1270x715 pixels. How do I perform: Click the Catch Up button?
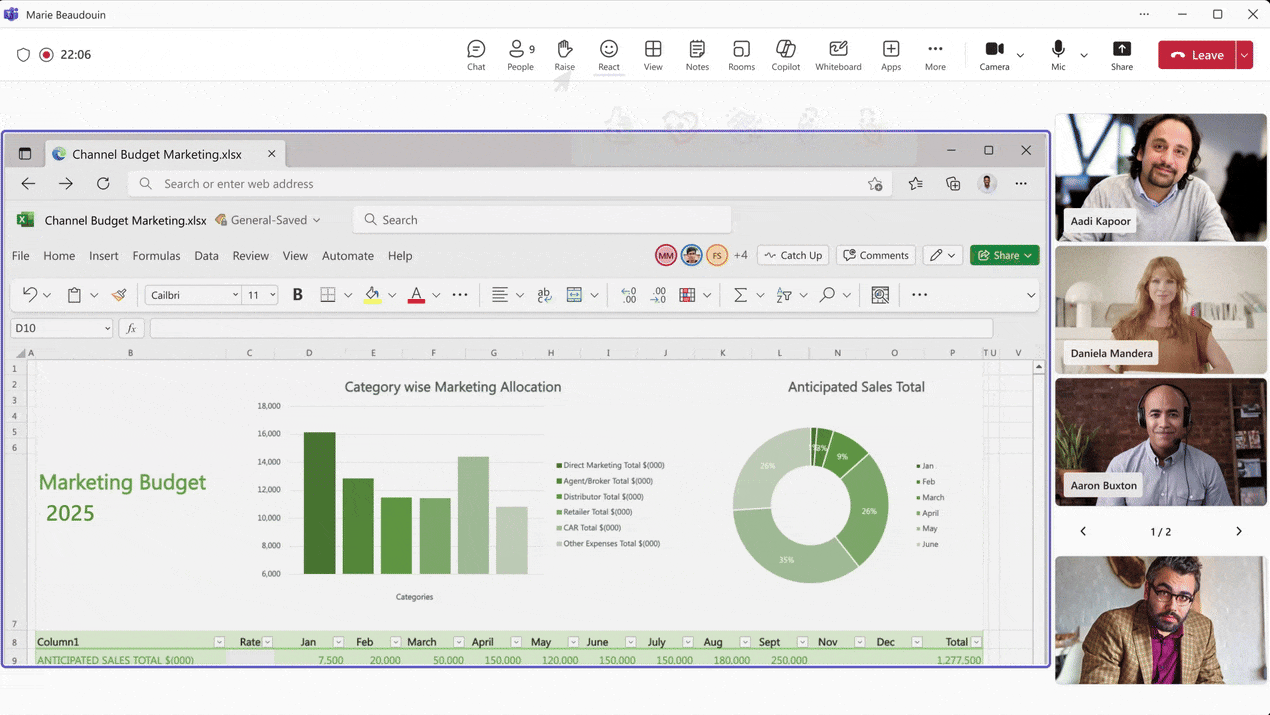click(x=793, y=255)
